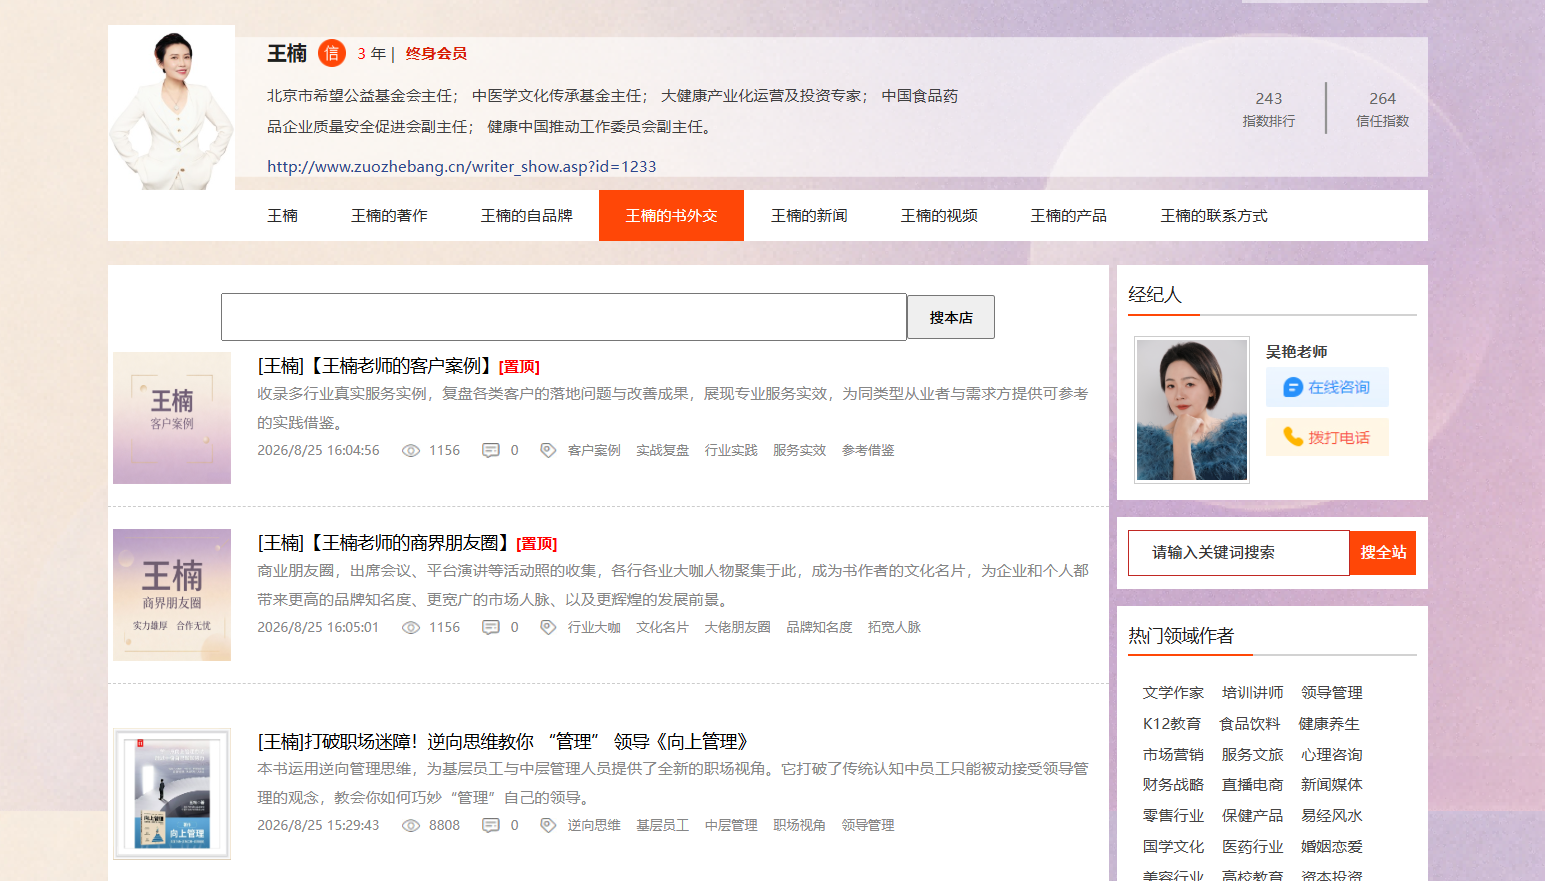Open 向上管理 book cover thumbnail
Image resolution: width=1545 pixels, height=881 pixels.
click(x=172, y=794)
